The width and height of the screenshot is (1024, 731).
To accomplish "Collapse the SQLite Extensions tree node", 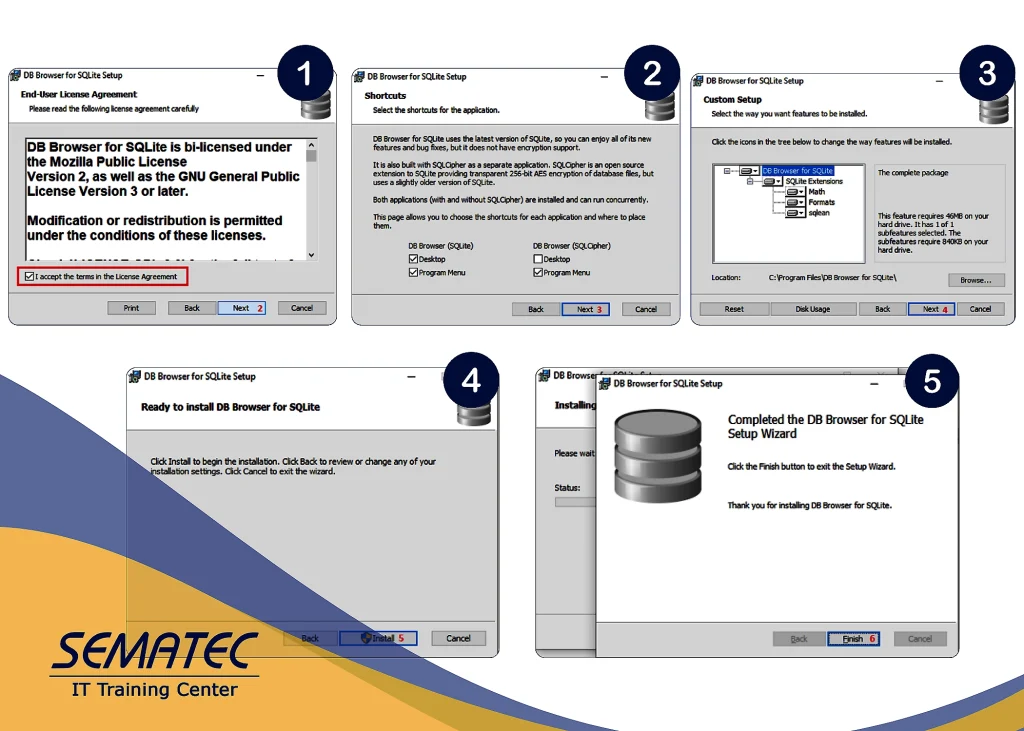I will (750, 182).
